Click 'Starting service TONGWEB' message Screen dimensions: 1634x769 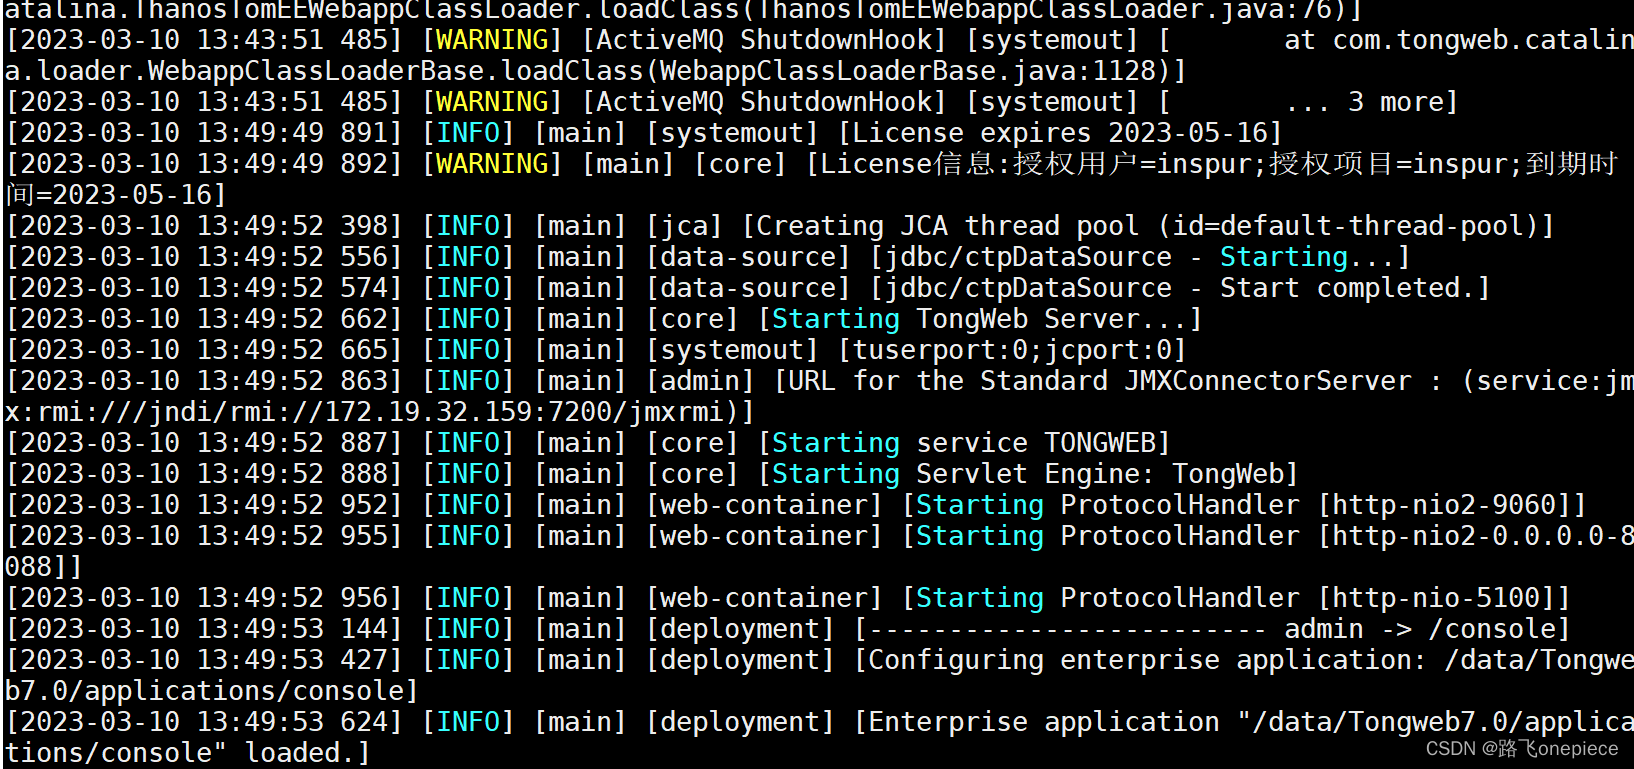(963, 443)
